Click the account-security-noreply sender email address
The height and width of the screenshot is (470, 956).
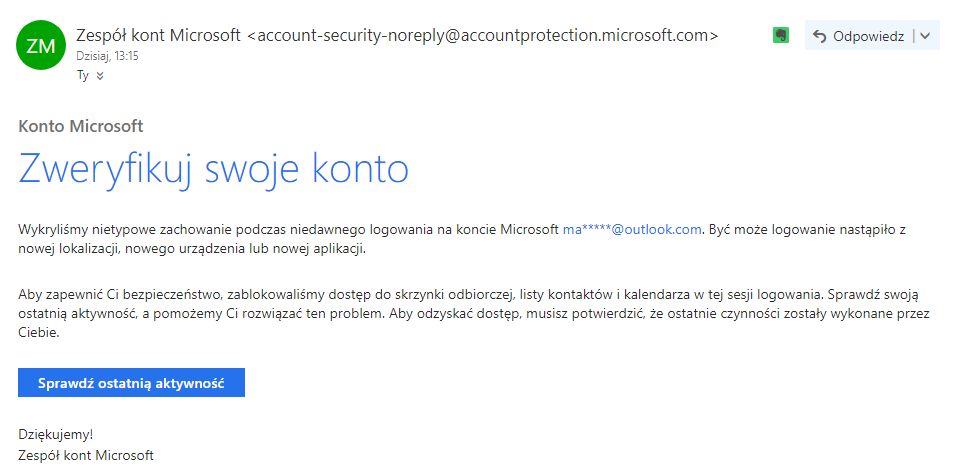pyautogui.click(x=482, y=35)
